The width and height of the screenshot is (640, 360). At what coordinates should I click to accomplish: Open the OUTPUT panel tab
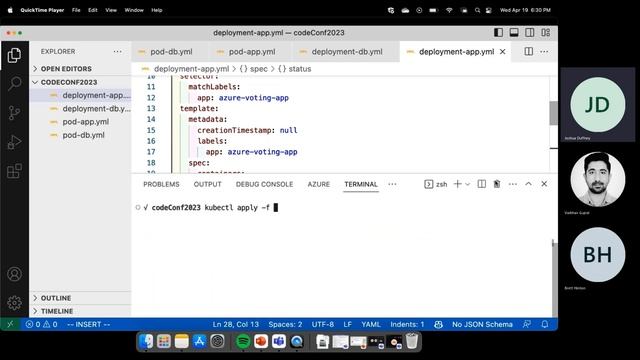click(x=207, y=184)
